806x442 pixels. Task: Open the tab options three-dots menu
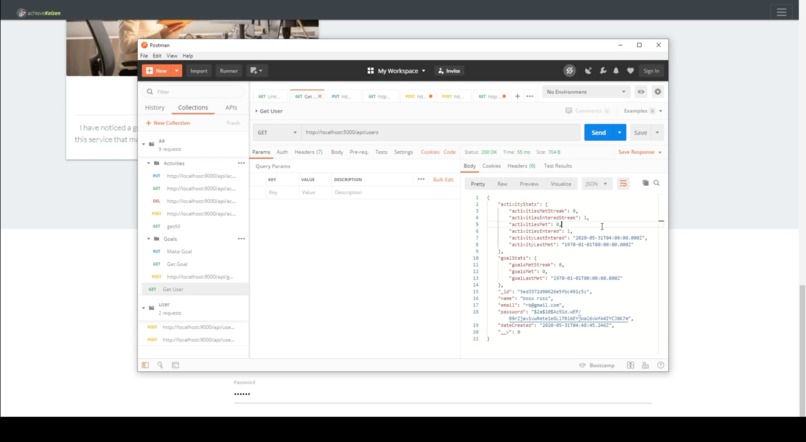(529, 96)
